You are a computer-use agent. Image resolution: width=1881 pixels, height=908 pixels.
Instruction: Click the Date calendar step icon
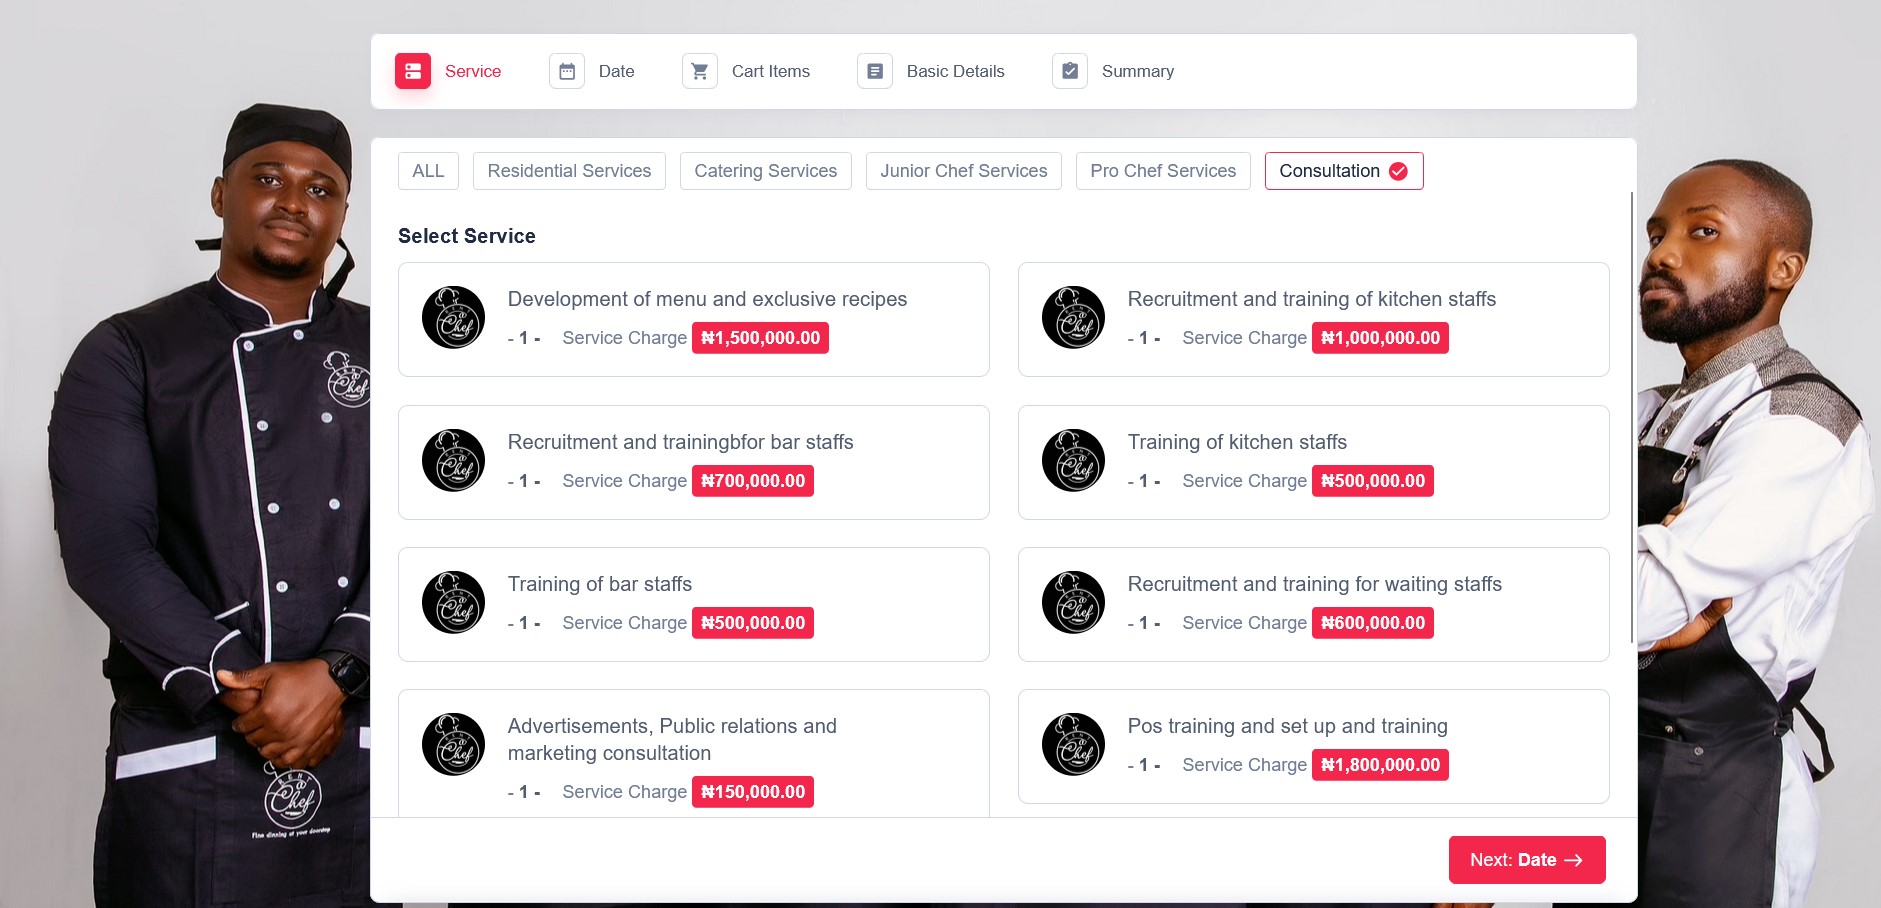[x=567, y=71]
